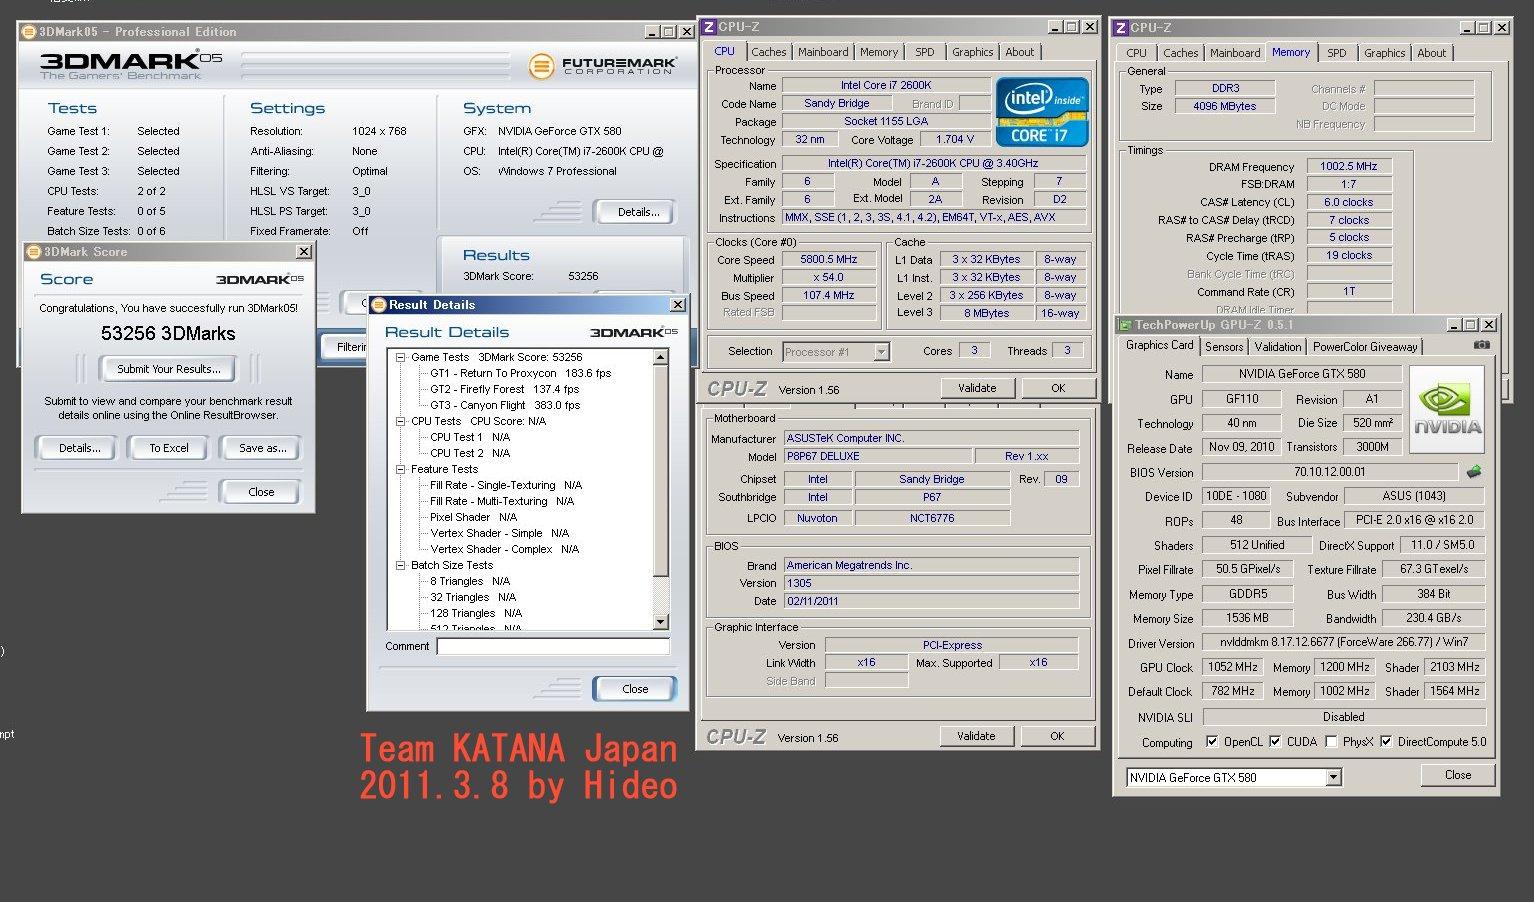
Task: Click Validate in the upper CPU-Z window
Action: coord(977,388)
